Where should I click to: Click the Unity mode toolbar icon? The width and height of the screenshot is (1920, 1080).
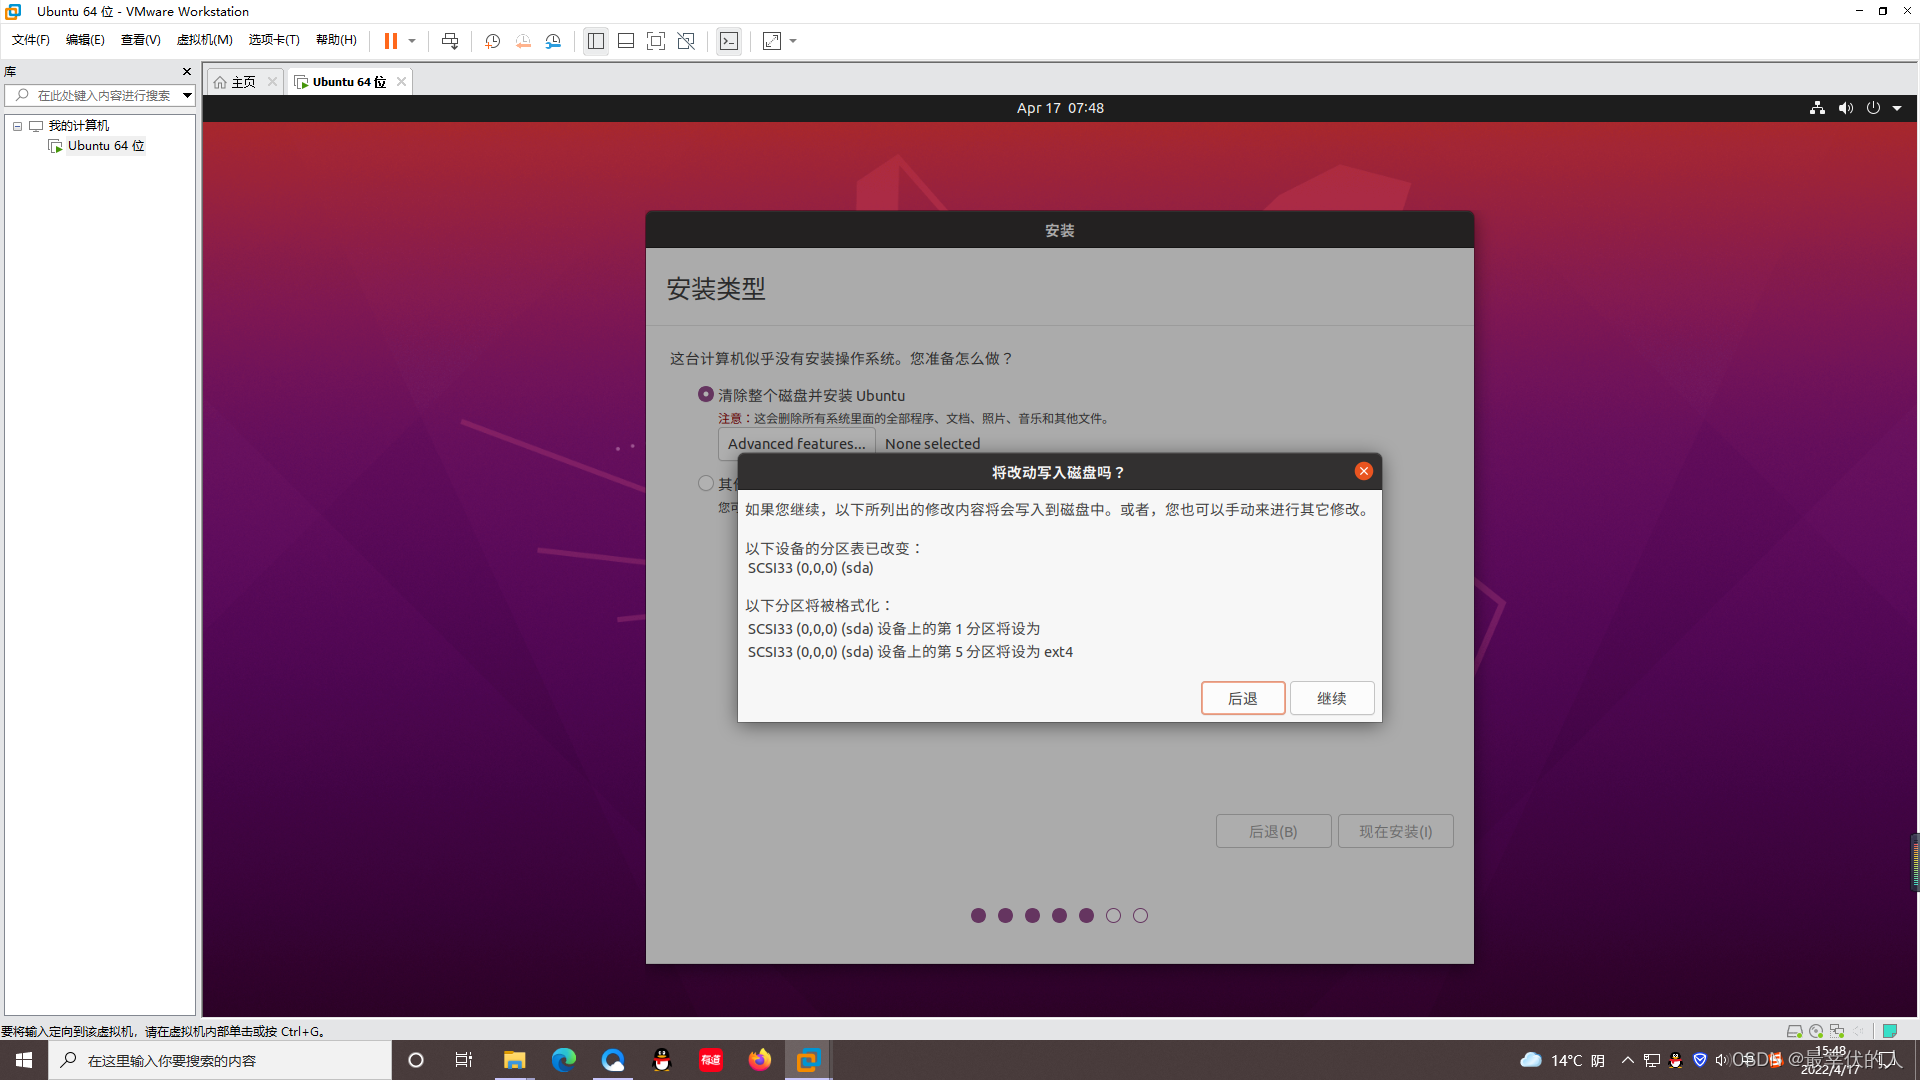[x=686, y=41]
